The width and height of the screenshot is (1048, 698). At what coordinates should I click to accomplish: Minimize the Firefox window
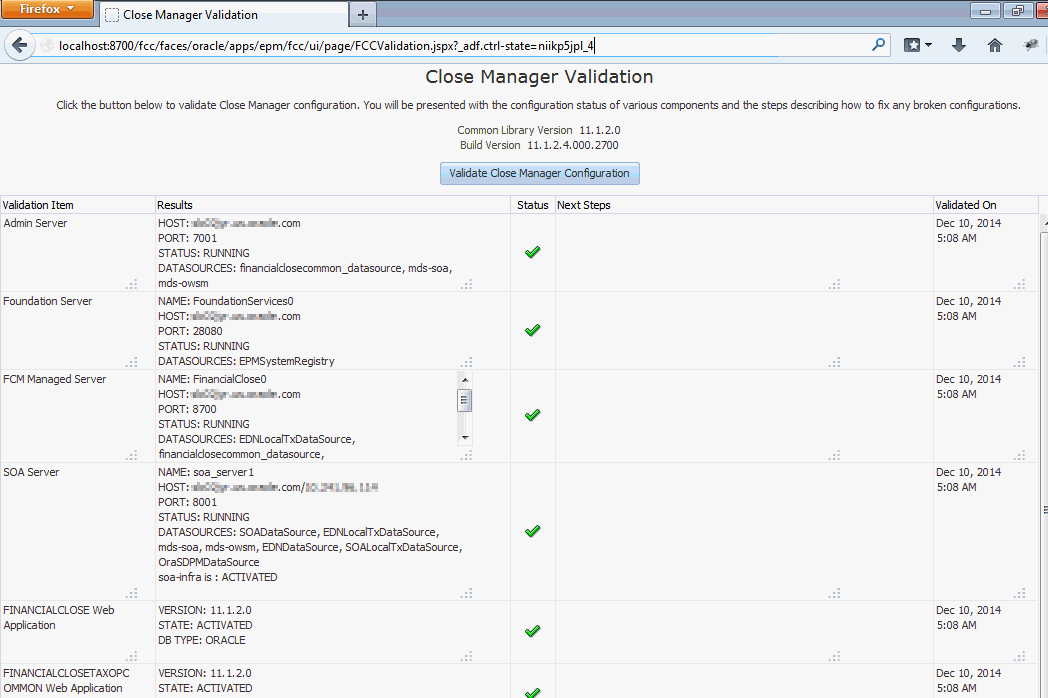tap(985, 11)
